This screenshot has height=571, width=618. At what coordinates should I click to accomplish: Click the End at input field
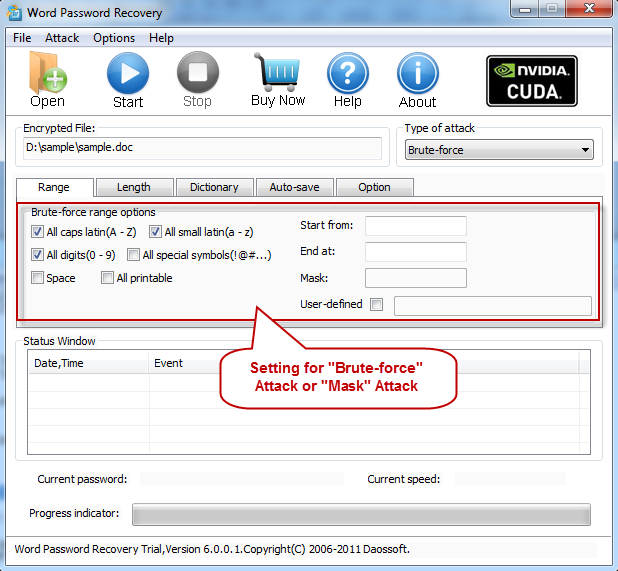tap(416, 252)
